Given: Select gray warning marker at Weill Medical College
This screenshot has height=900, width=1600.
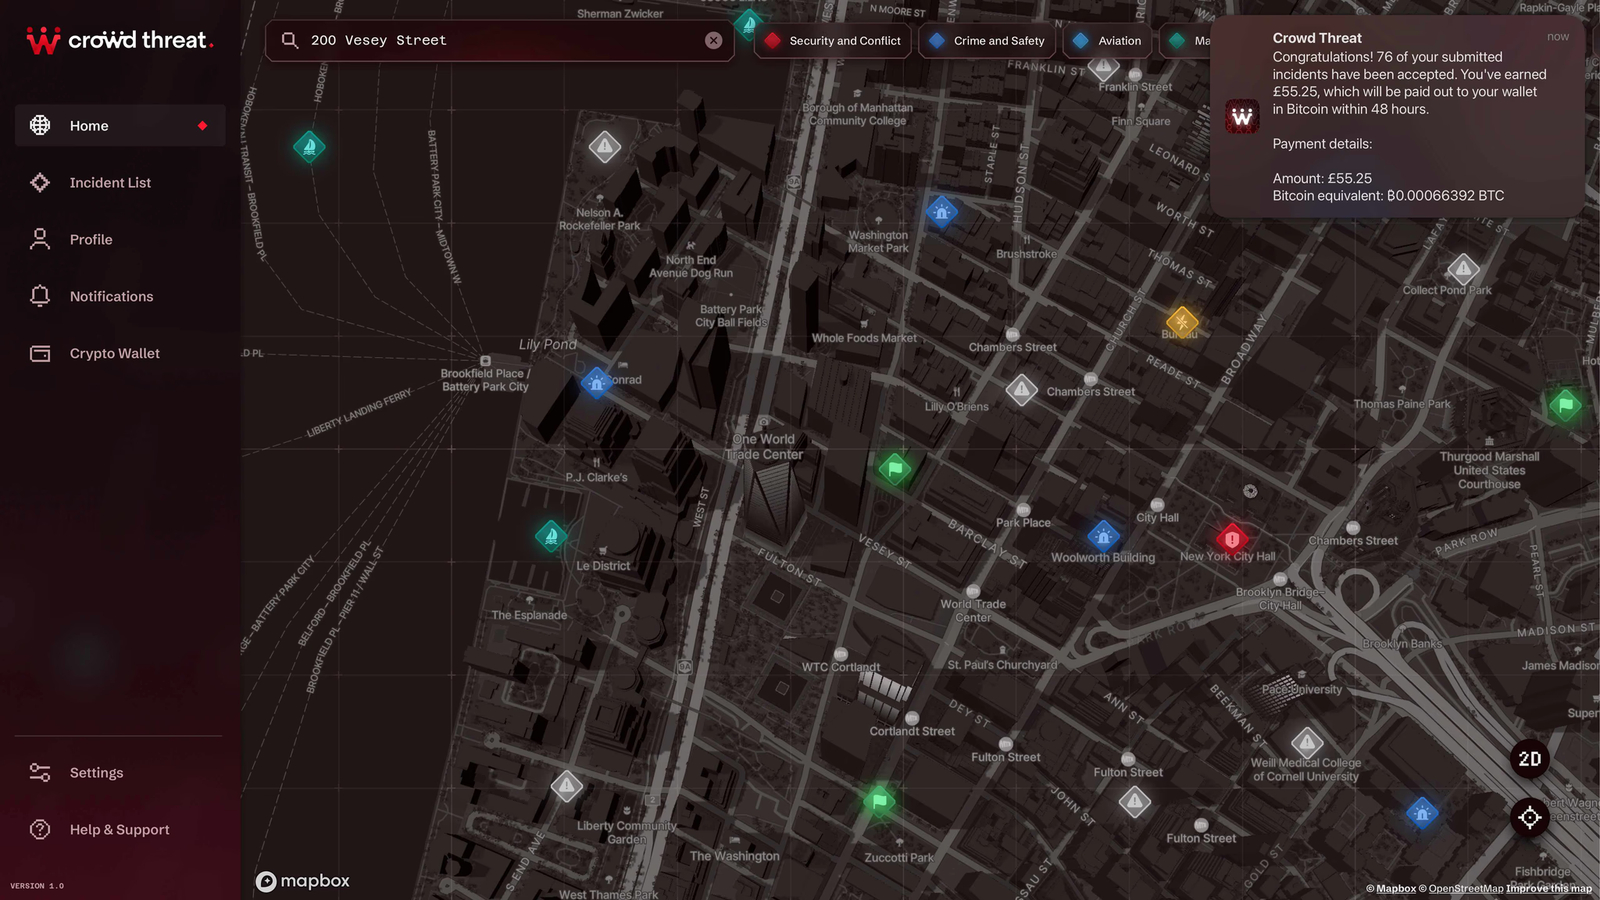Looking at the screenshot, I should point(1307,743).
